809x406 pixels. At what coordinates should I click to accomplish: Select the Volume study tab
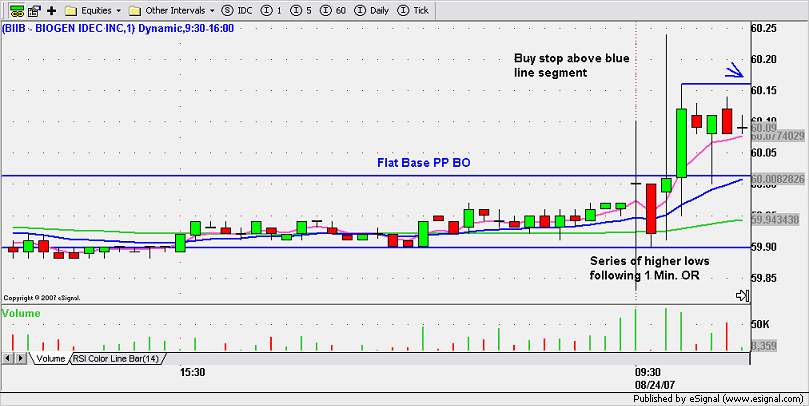50,359
